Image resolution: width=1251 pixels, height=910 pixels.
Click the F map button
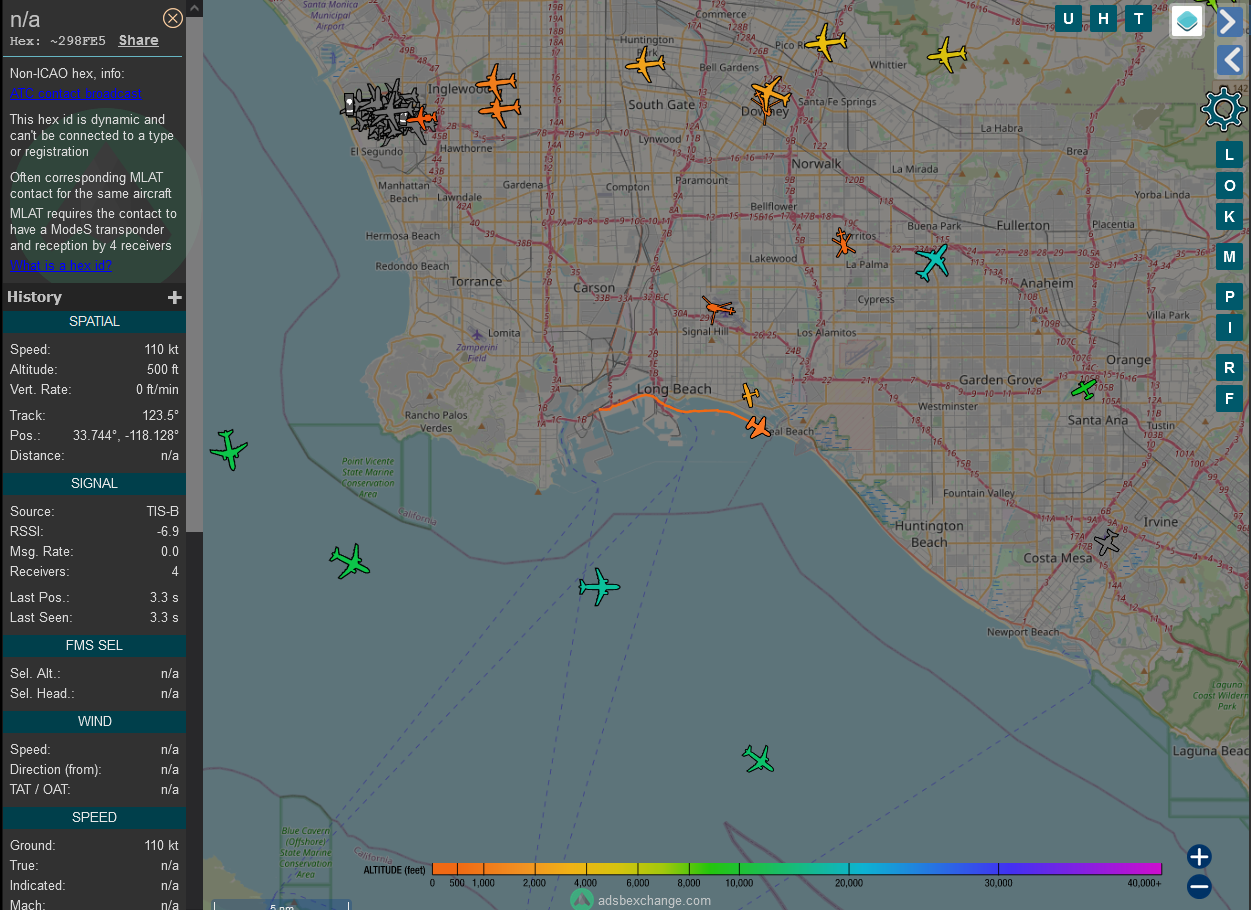1230,399
